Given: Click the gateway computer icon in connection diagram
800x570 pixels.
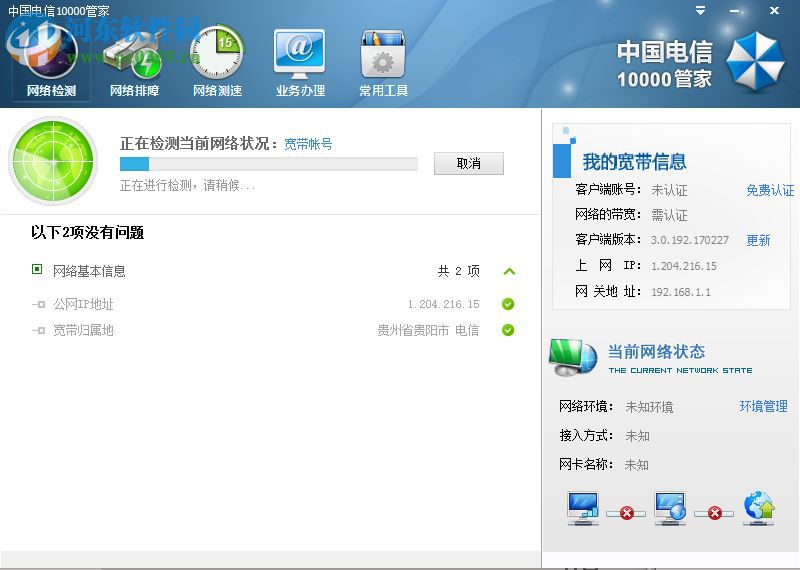Looking at the screenshot, I should click(x=670, y=508).
